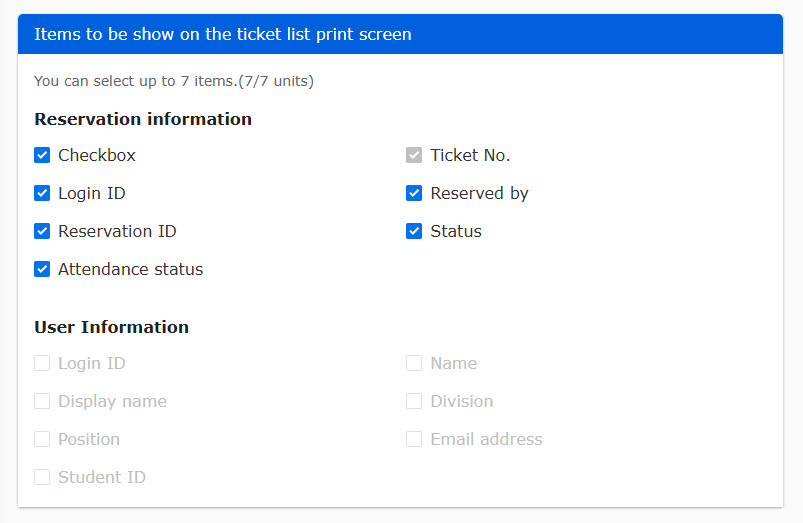This screenshot has height=523, width=803.
Task: Click the blue ticket list print header
Action: 400,34
